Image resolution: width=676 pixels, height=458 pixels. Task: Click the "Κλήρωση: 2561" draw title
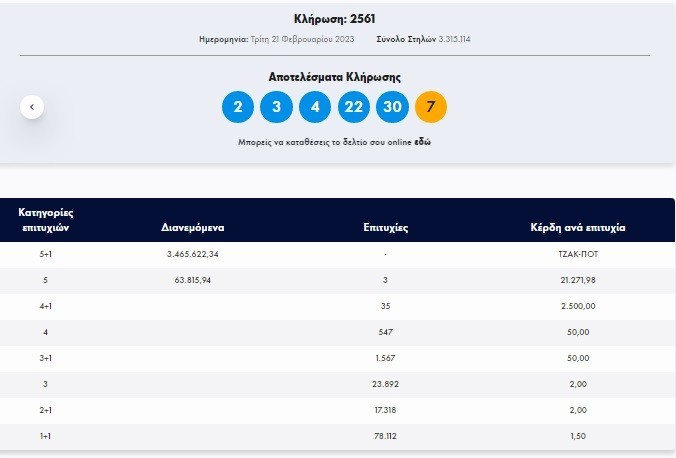pos(335,19)
